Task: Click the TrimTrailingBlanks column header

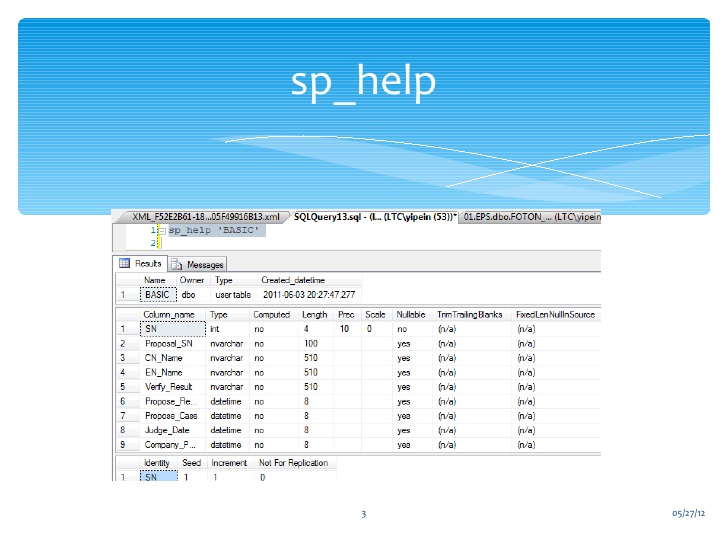Action: [x=469, y=314]
